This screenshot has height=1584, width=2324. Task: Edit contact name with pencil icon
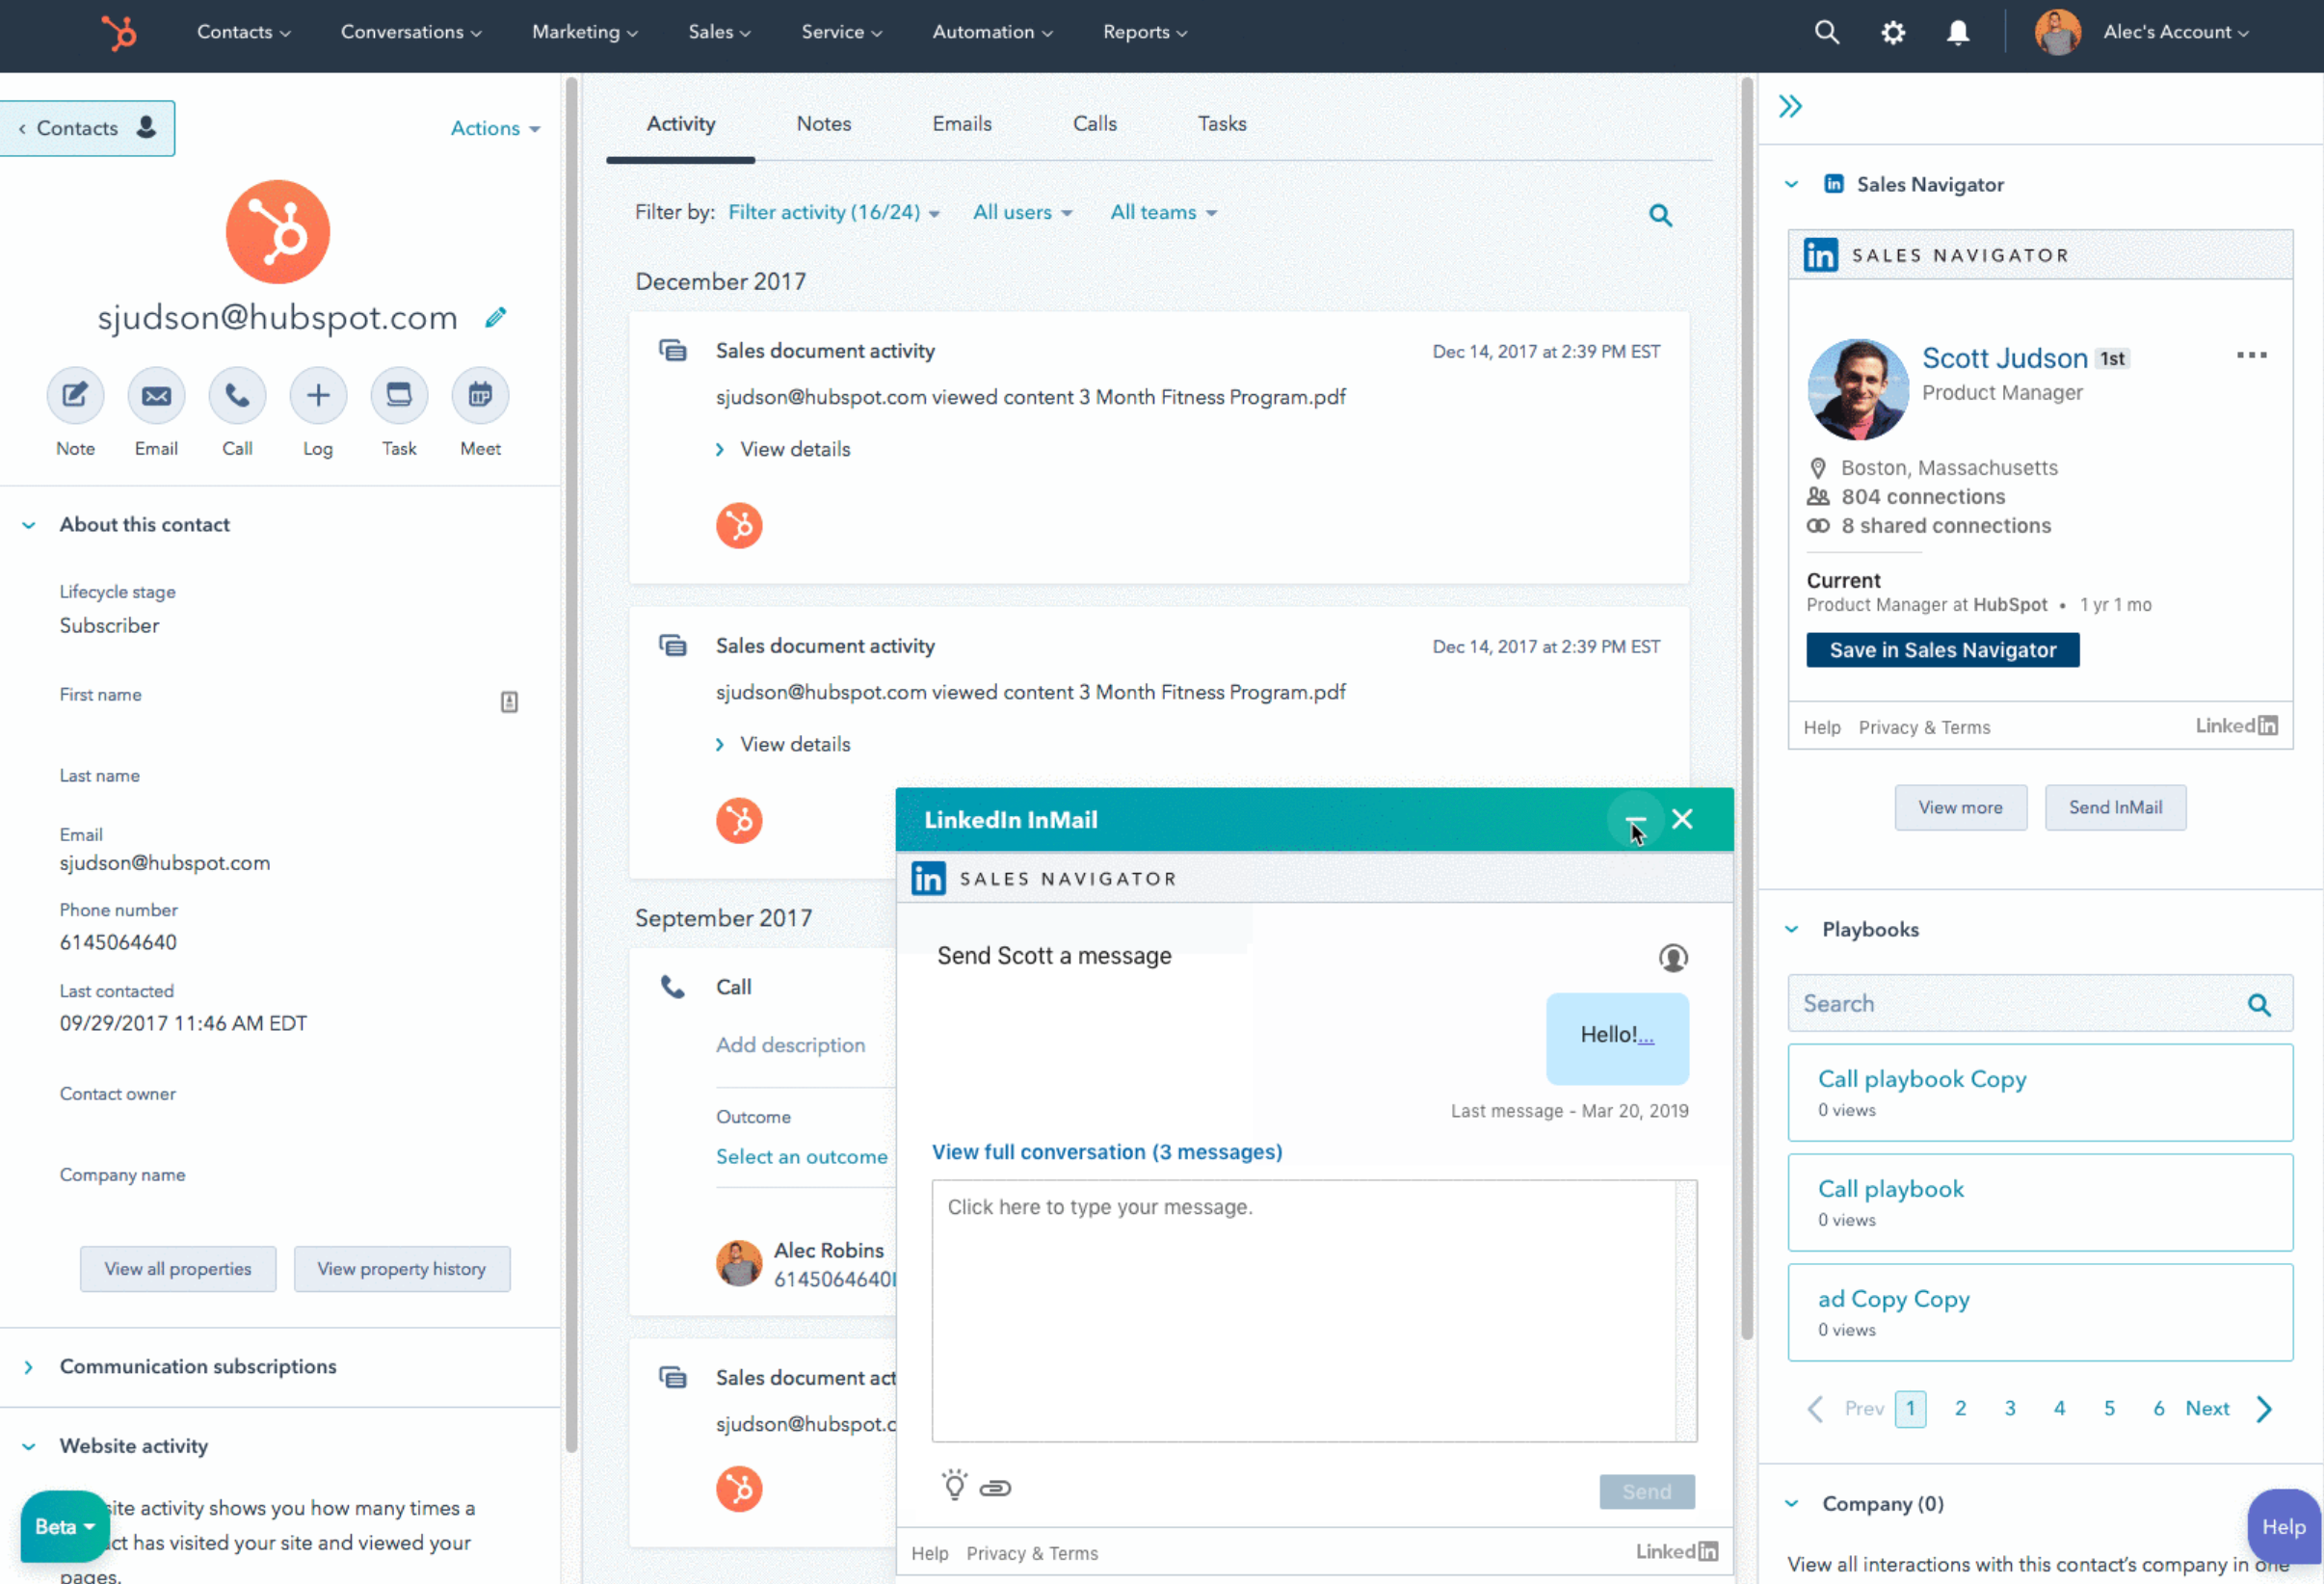pos(495,318)
